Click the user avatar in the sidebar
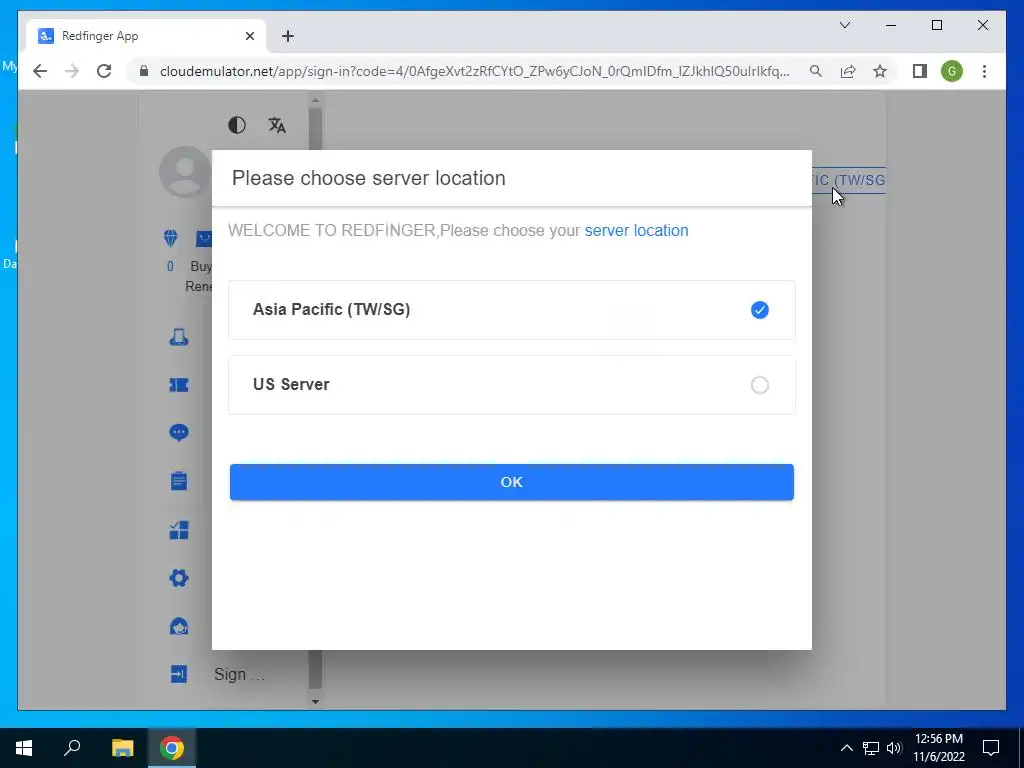This screenshot has height=768, width=1024. (185, 171)
